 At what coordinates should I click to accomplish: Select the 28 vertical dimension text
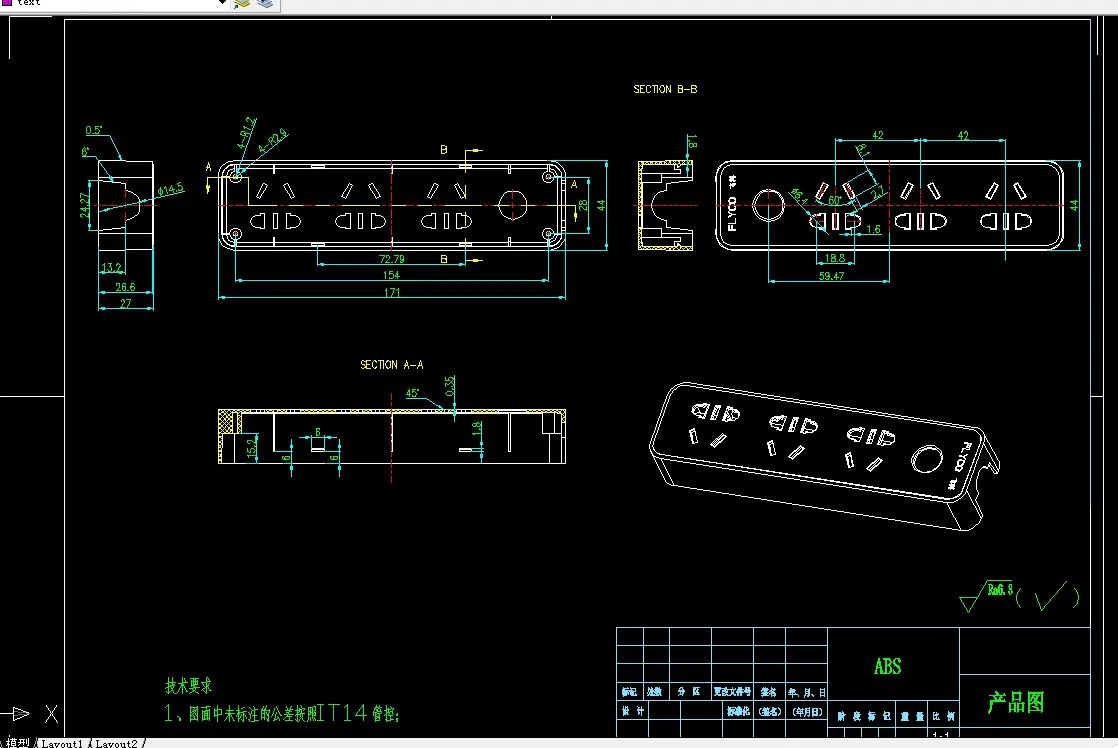click(x=583, y=205)
